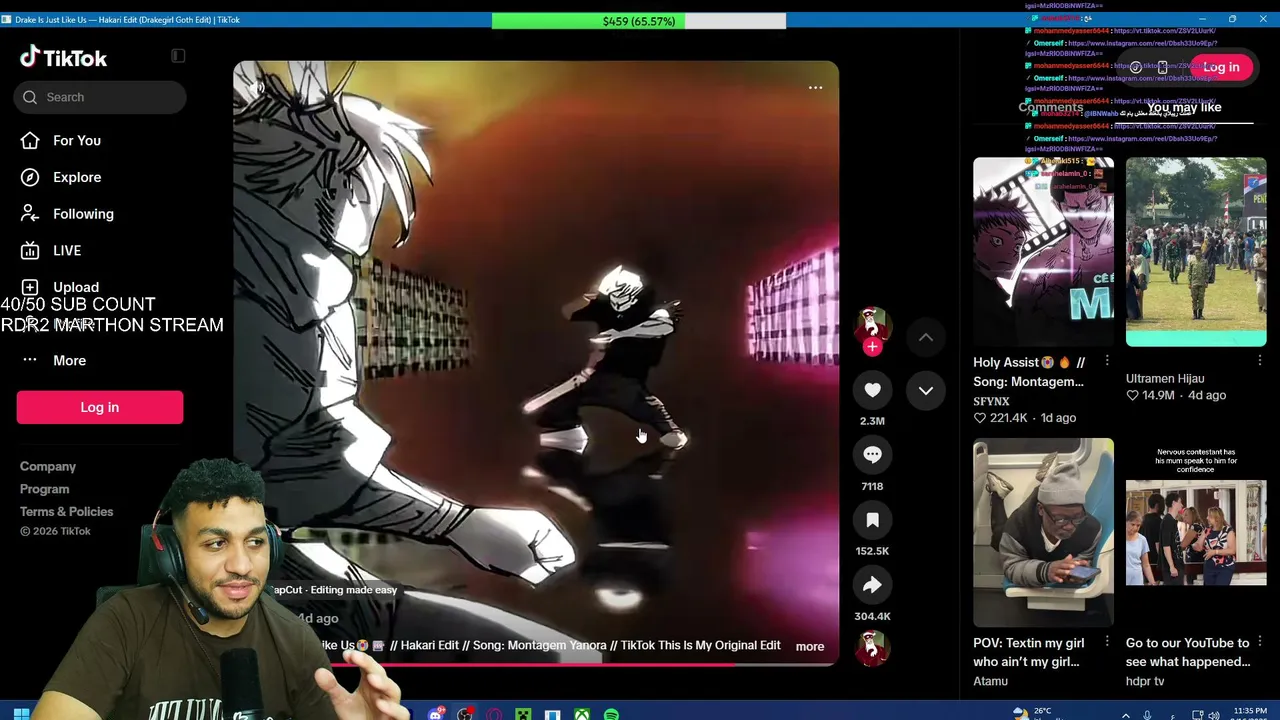The image size is (1280, 720).
Task: Click the Get TikTok coins icon
Action: [x=1135, y=67]
